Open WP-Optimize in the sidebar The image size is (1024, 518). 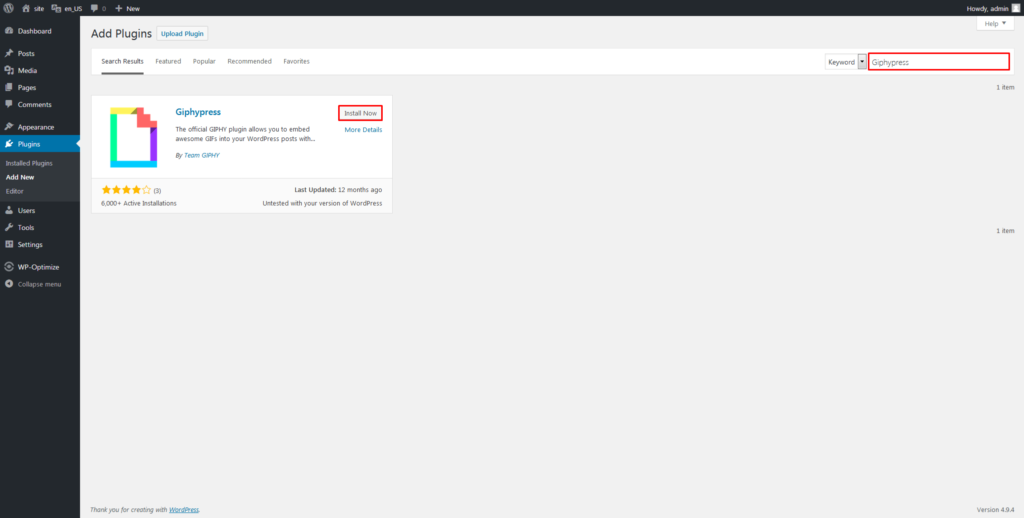click(x=38, y=267)
